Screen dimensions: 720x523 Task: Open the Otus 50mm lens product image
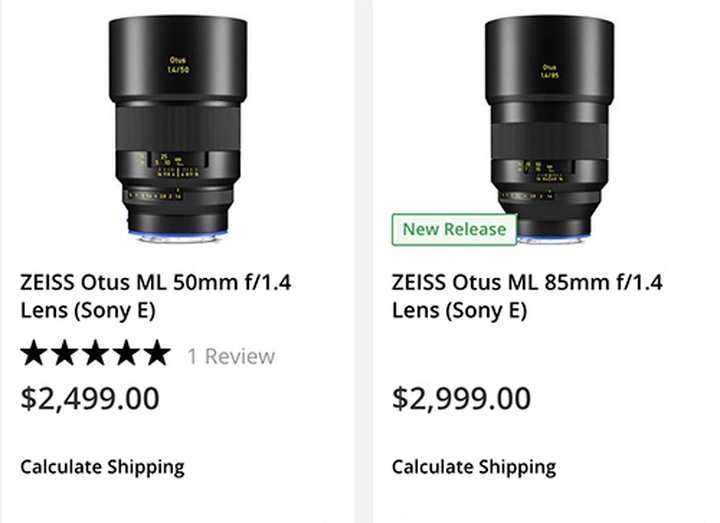pos(178,125)
